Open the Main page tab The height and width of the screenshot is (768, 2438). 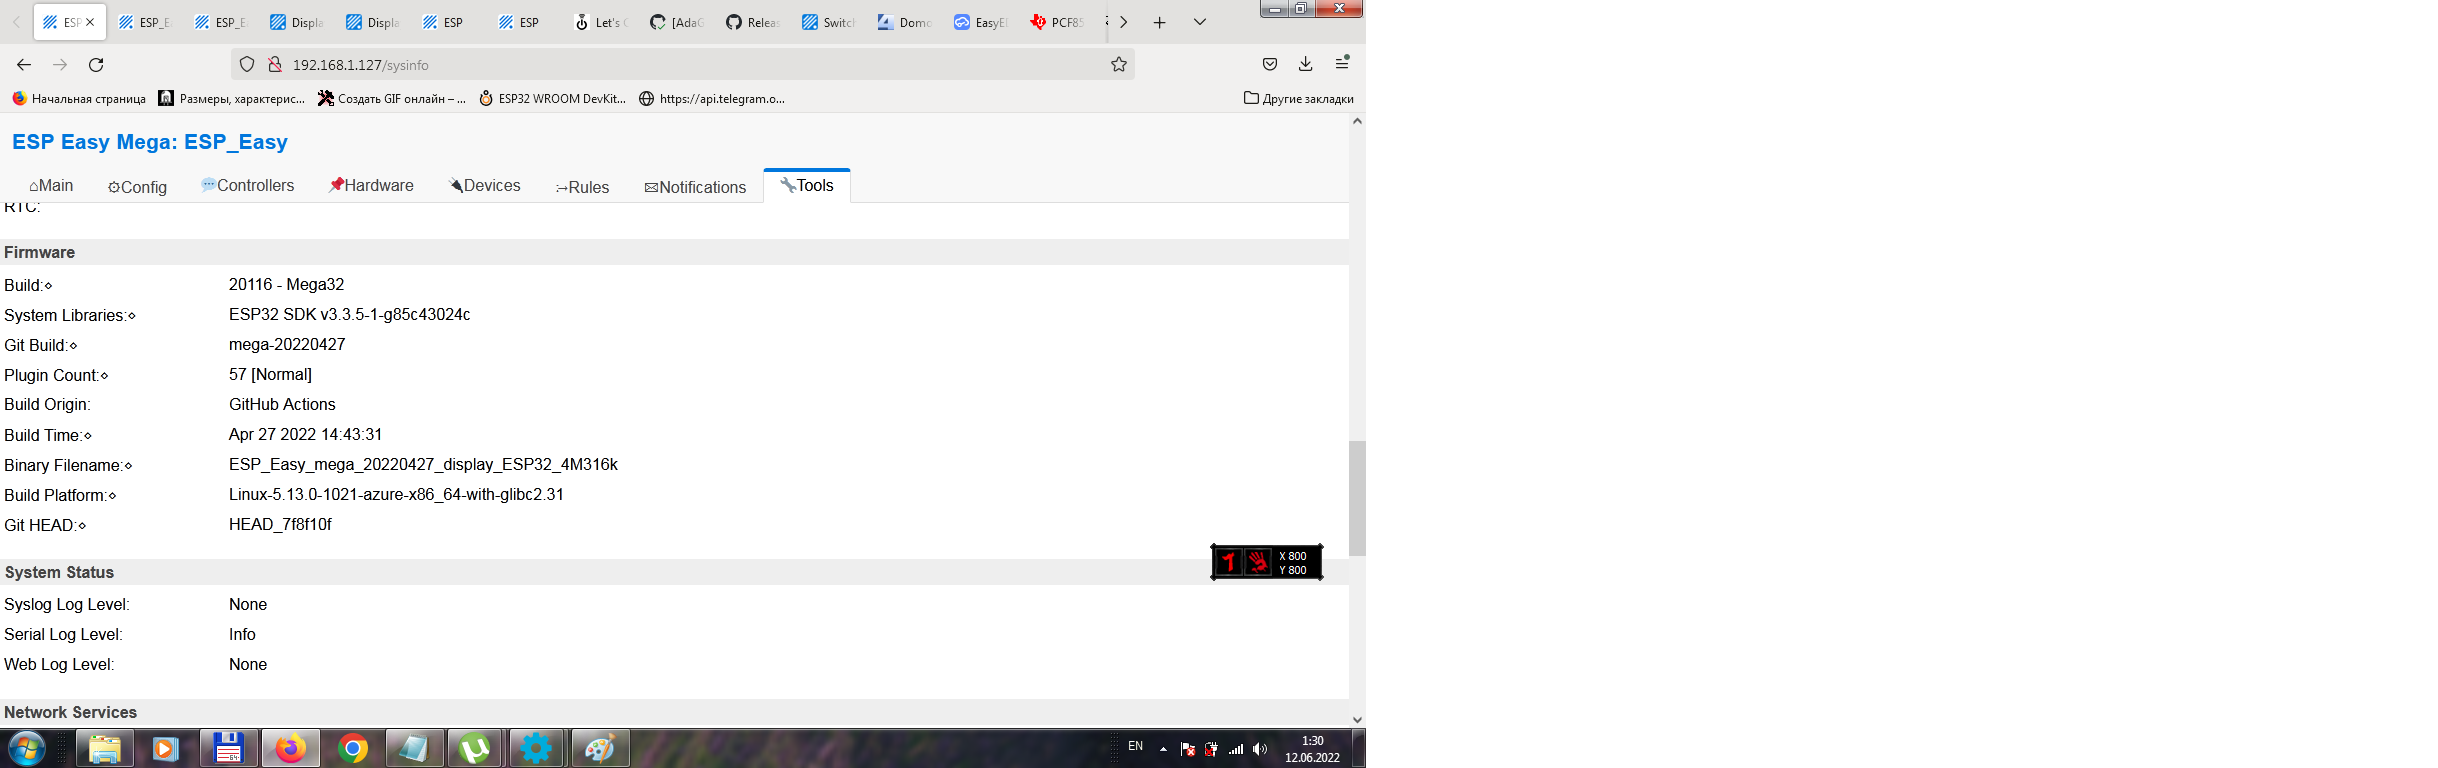(51, 186)
